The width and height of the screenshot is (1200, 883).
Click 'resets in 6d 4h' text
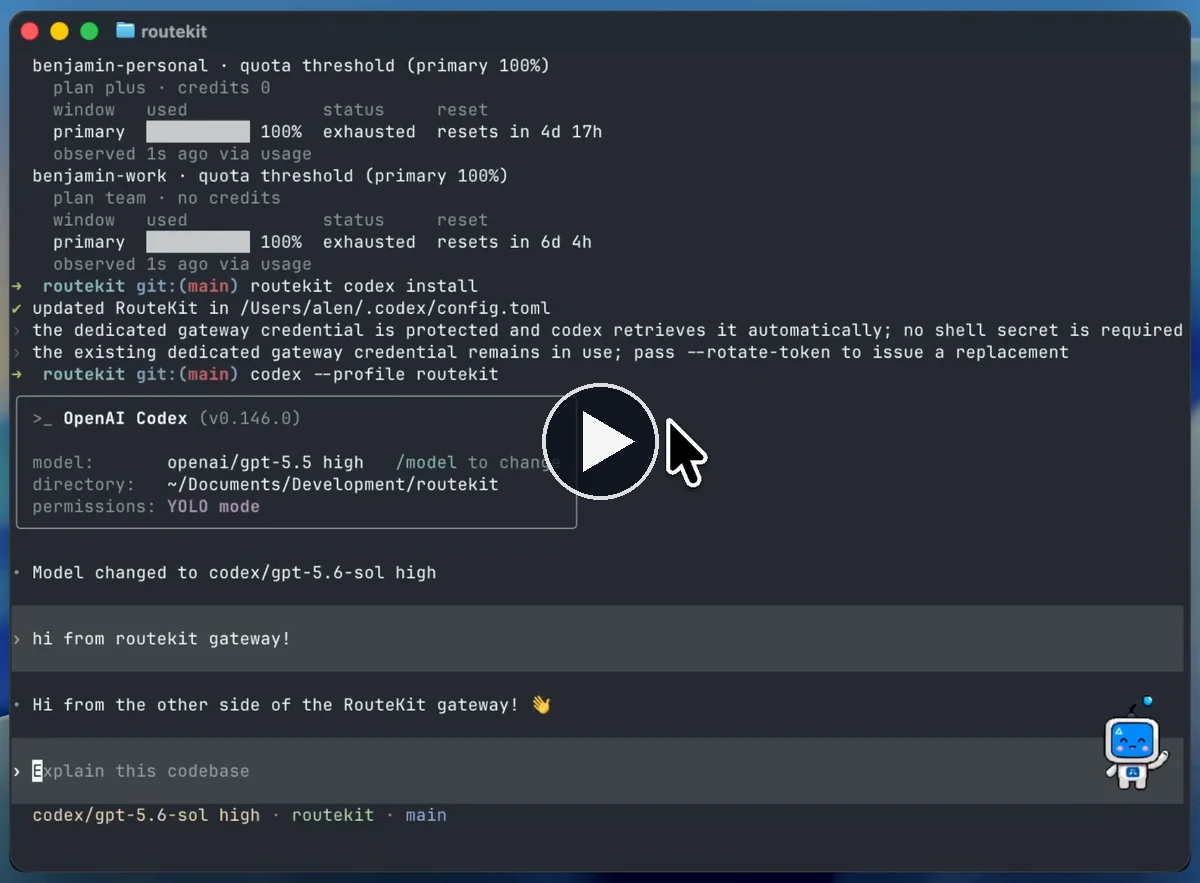click(x=514, y=242)
